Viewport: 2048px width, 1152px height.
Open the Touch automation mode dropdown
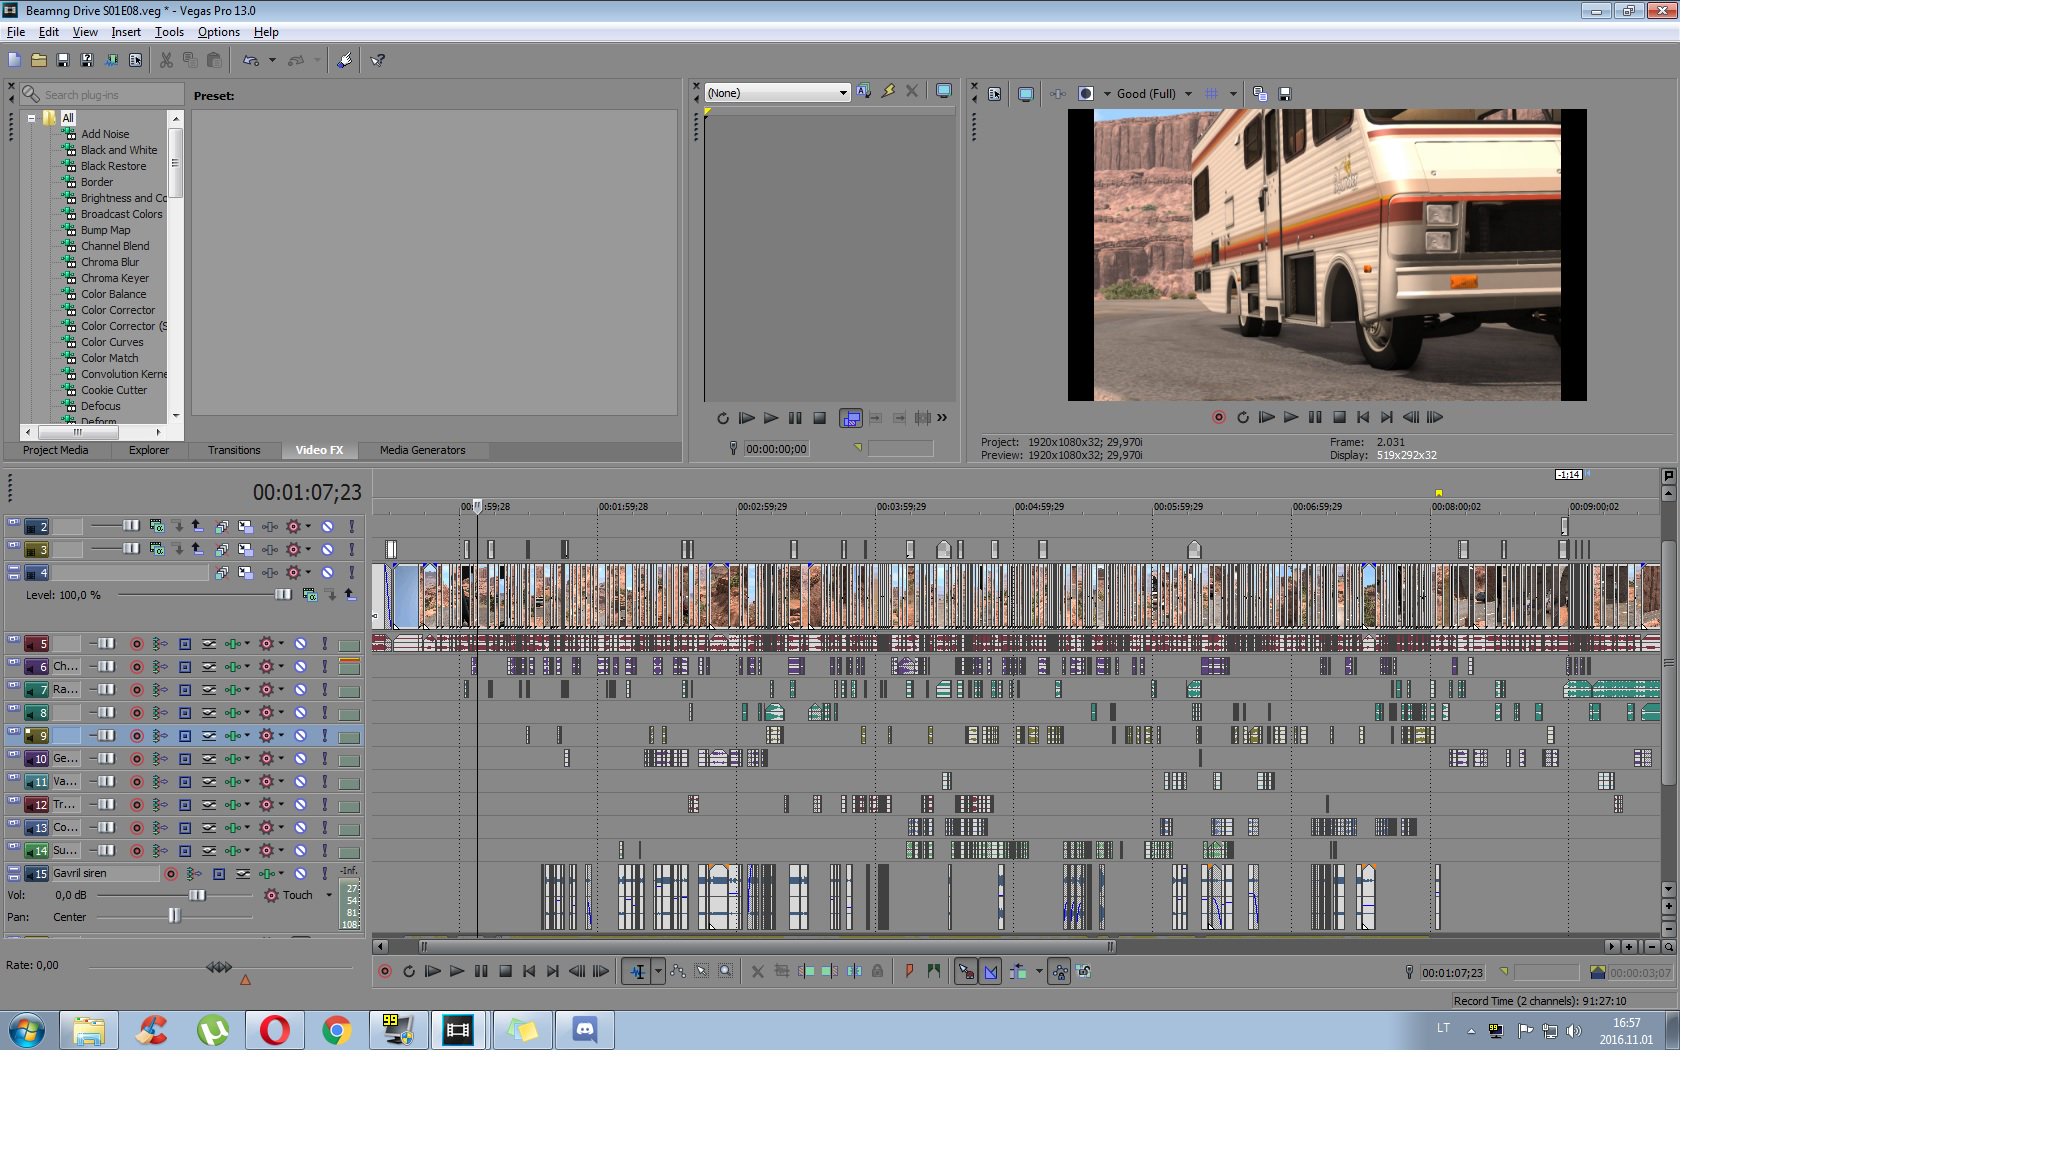click(328, 895)
